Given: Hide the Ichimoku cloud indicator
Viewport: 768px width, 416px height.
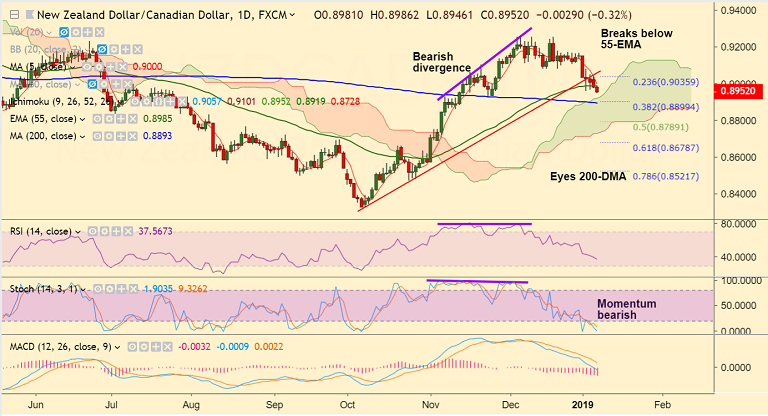Looking at the screenshot, I should coord(135,101).
